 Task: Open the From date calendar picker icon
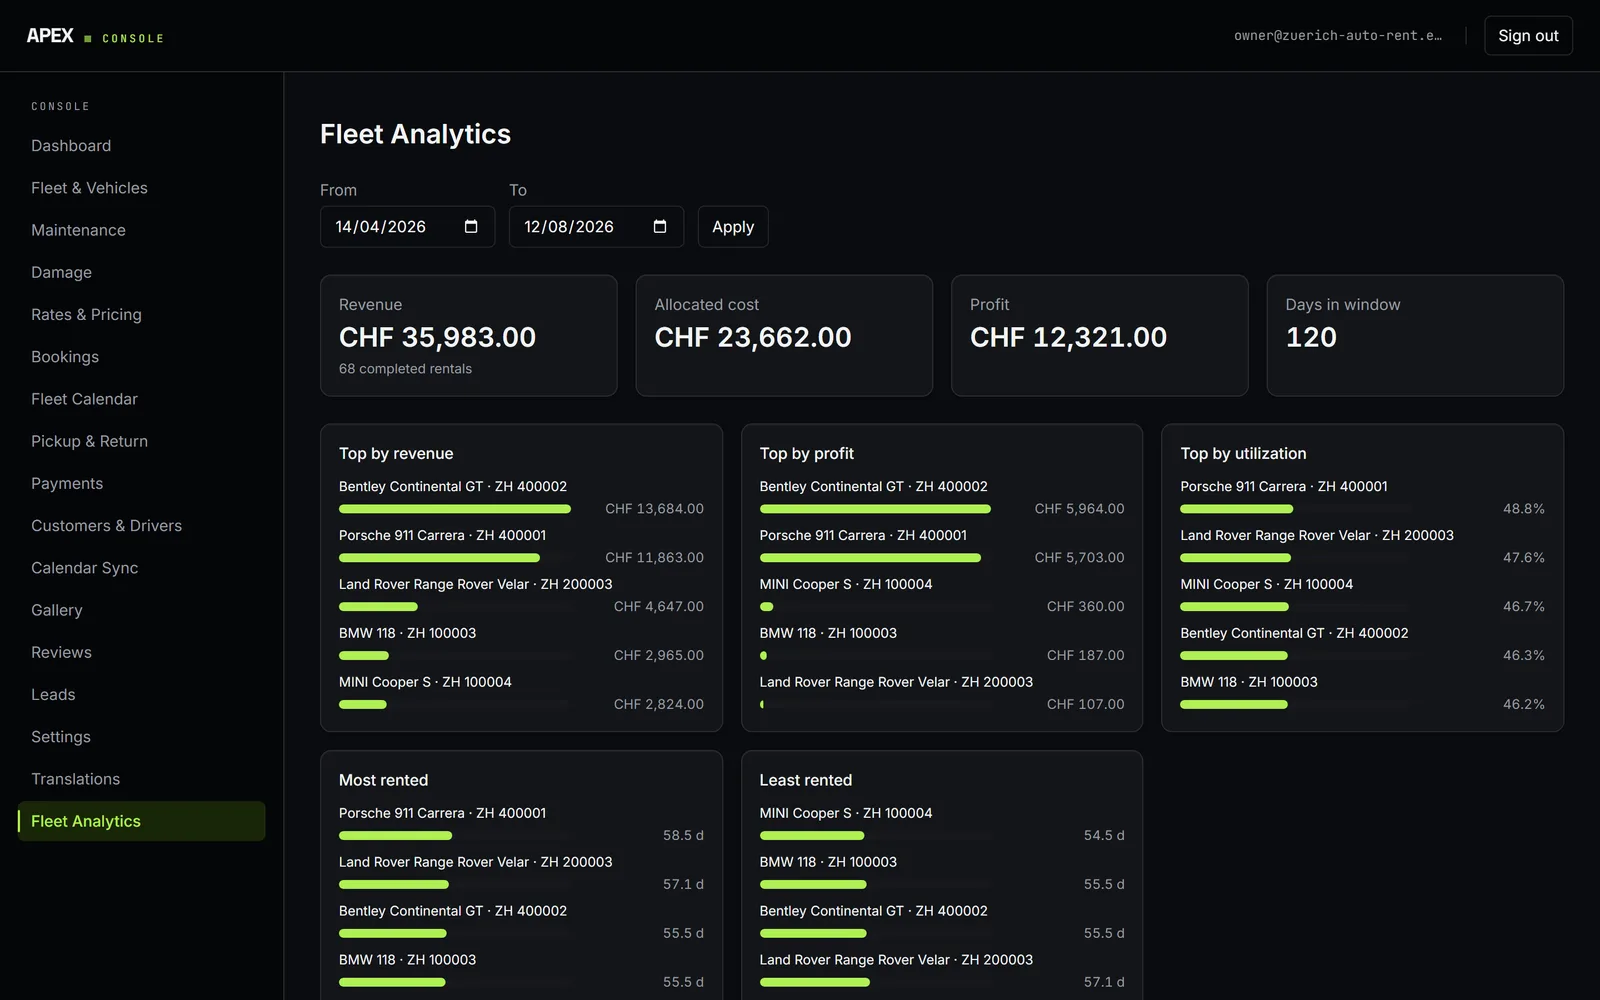point(471,227)
